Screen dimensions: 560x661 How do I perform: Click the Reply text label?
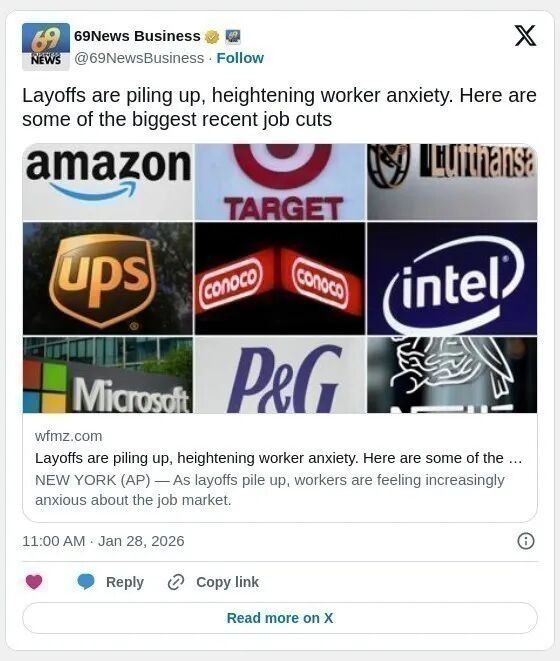[125, 582]
